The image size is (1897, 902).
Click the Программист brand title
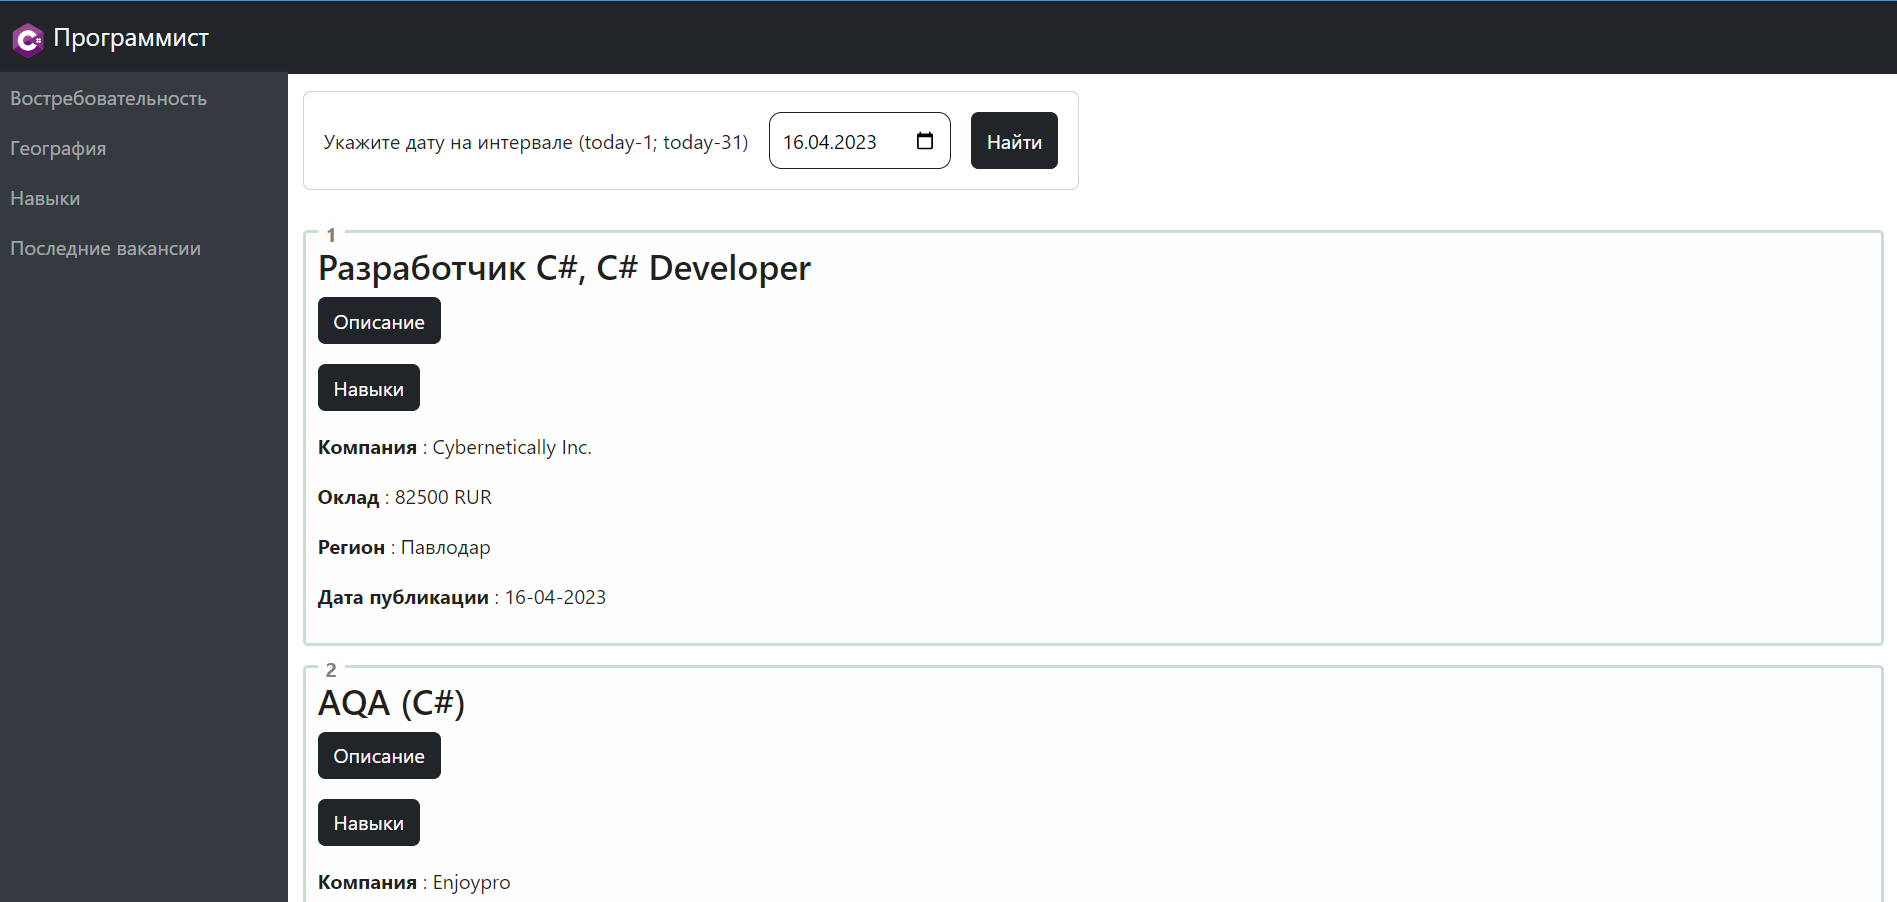131,38
